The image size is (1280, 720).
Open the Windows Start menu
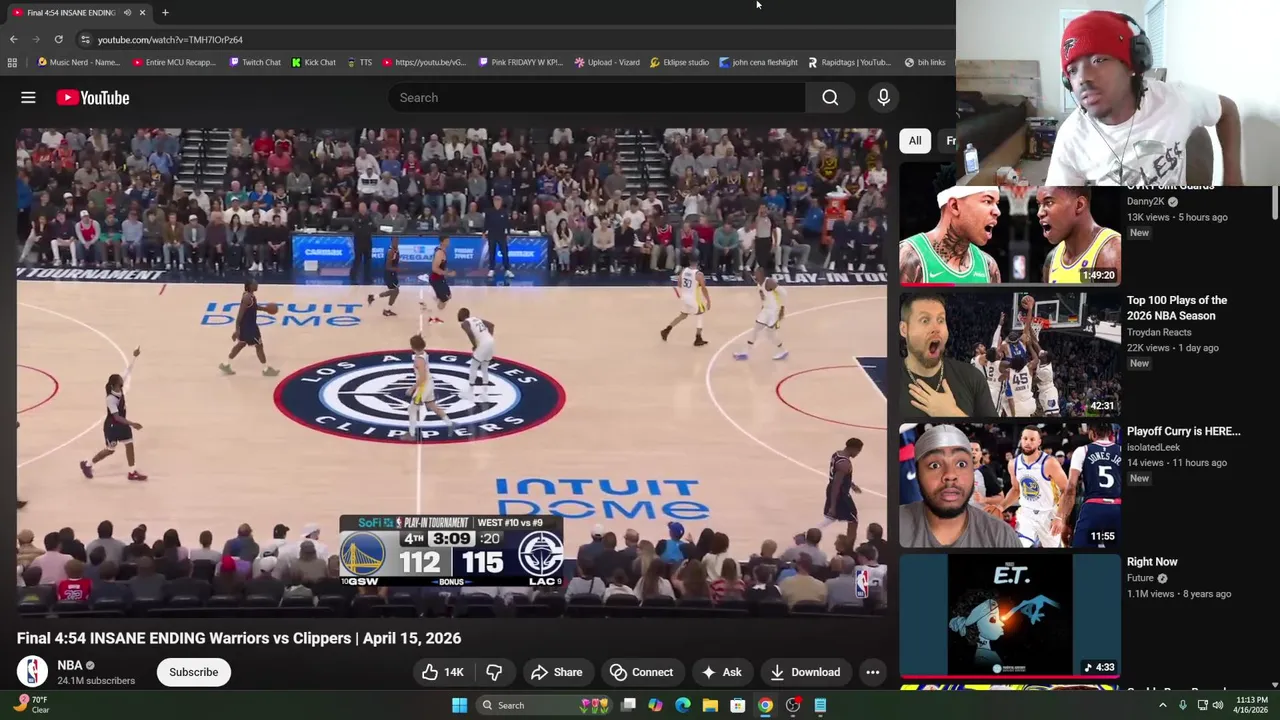459,705
